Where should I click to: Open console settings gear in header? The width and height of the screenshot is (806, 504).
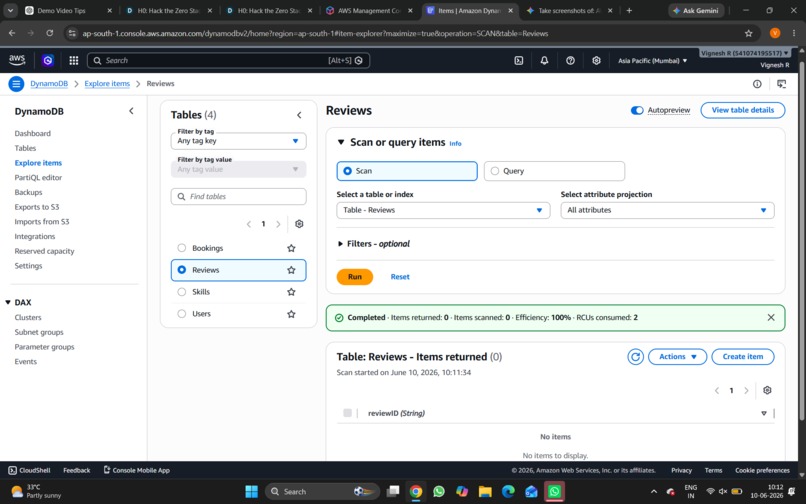coord(596,60)
